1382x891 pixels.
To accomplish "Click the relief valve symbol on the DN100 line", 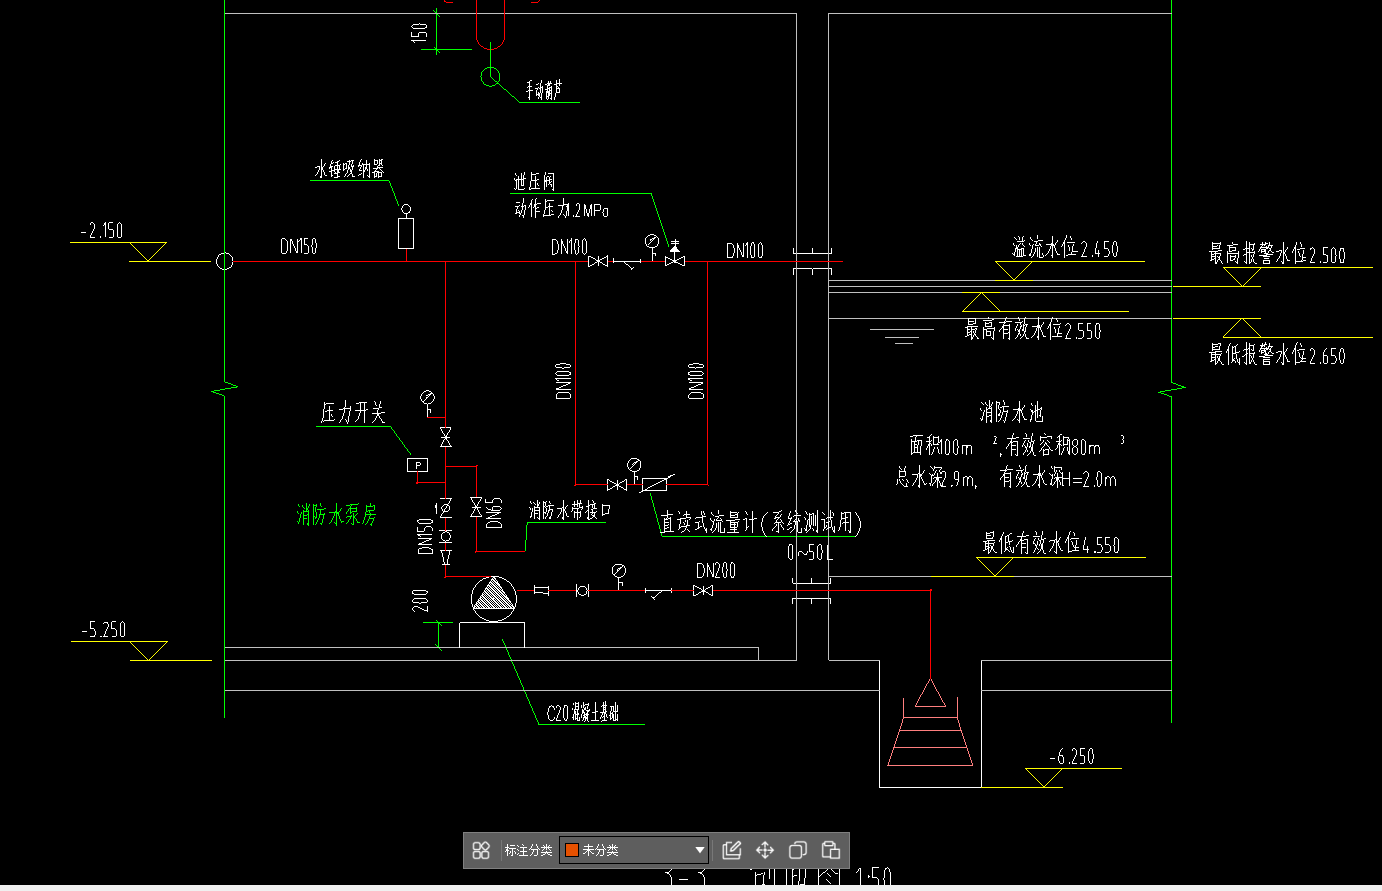I will click(x=676, y=254).
